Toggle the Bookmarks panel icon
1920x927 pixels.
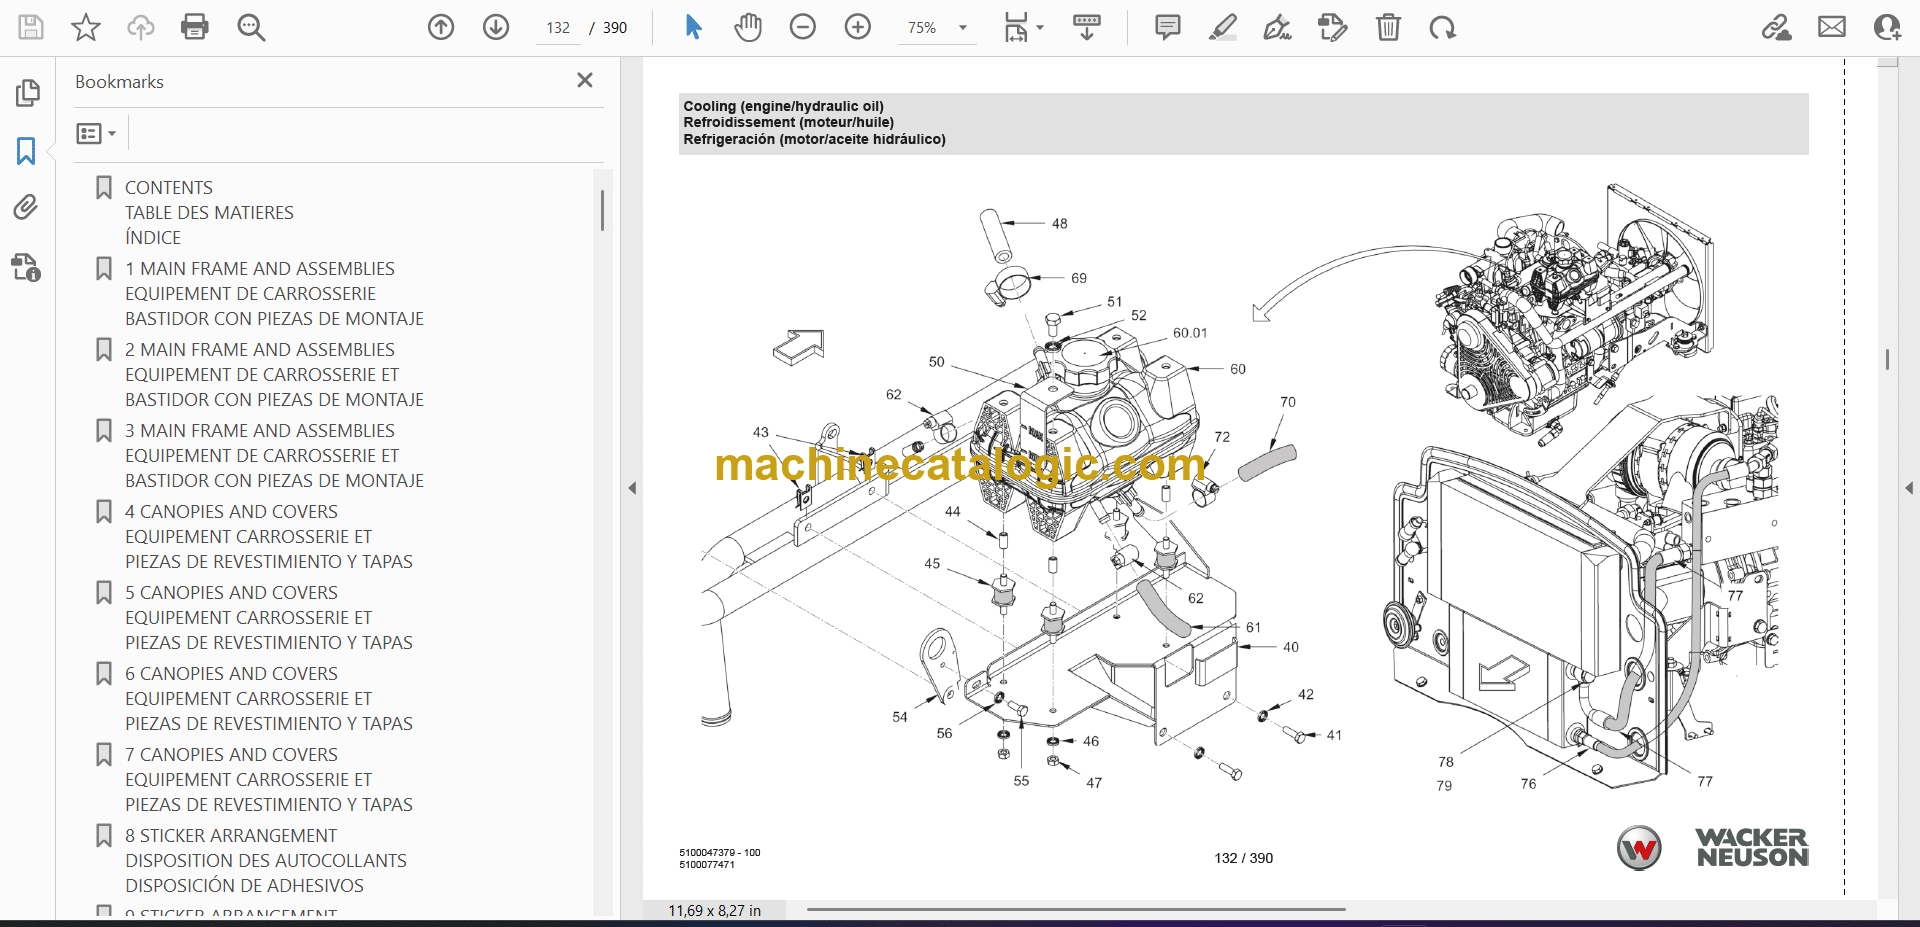[26, 151]
